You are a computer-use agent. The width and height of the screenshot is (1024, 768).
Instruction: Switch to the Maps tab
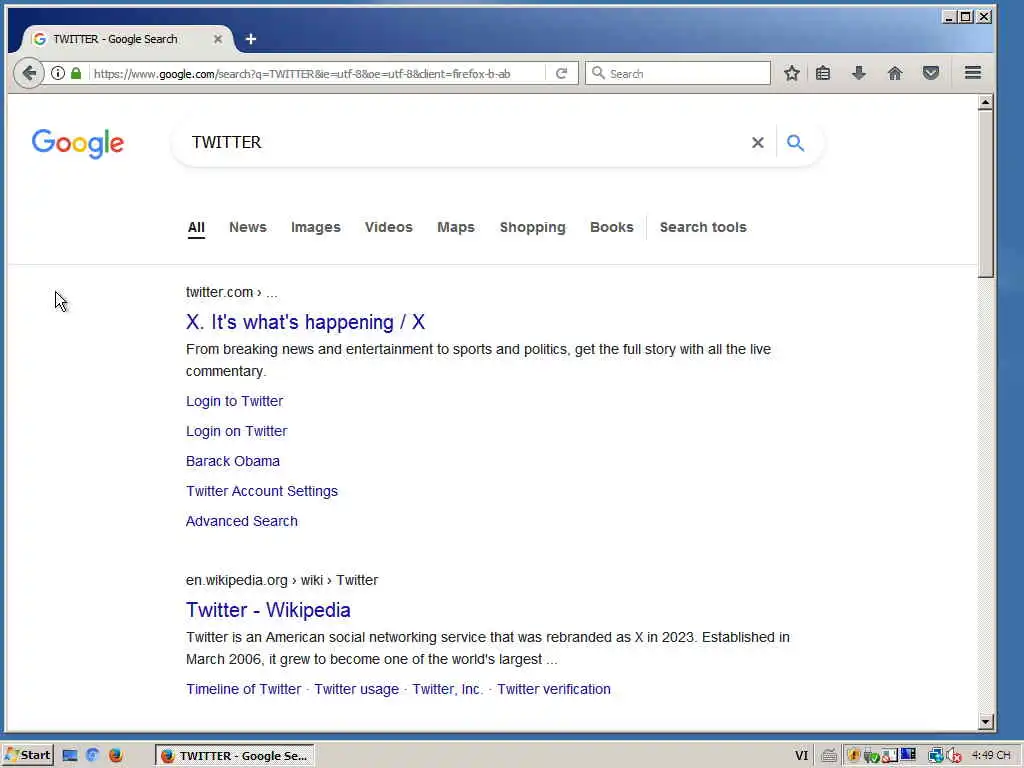pyautogui.click(x=456, y=227)
